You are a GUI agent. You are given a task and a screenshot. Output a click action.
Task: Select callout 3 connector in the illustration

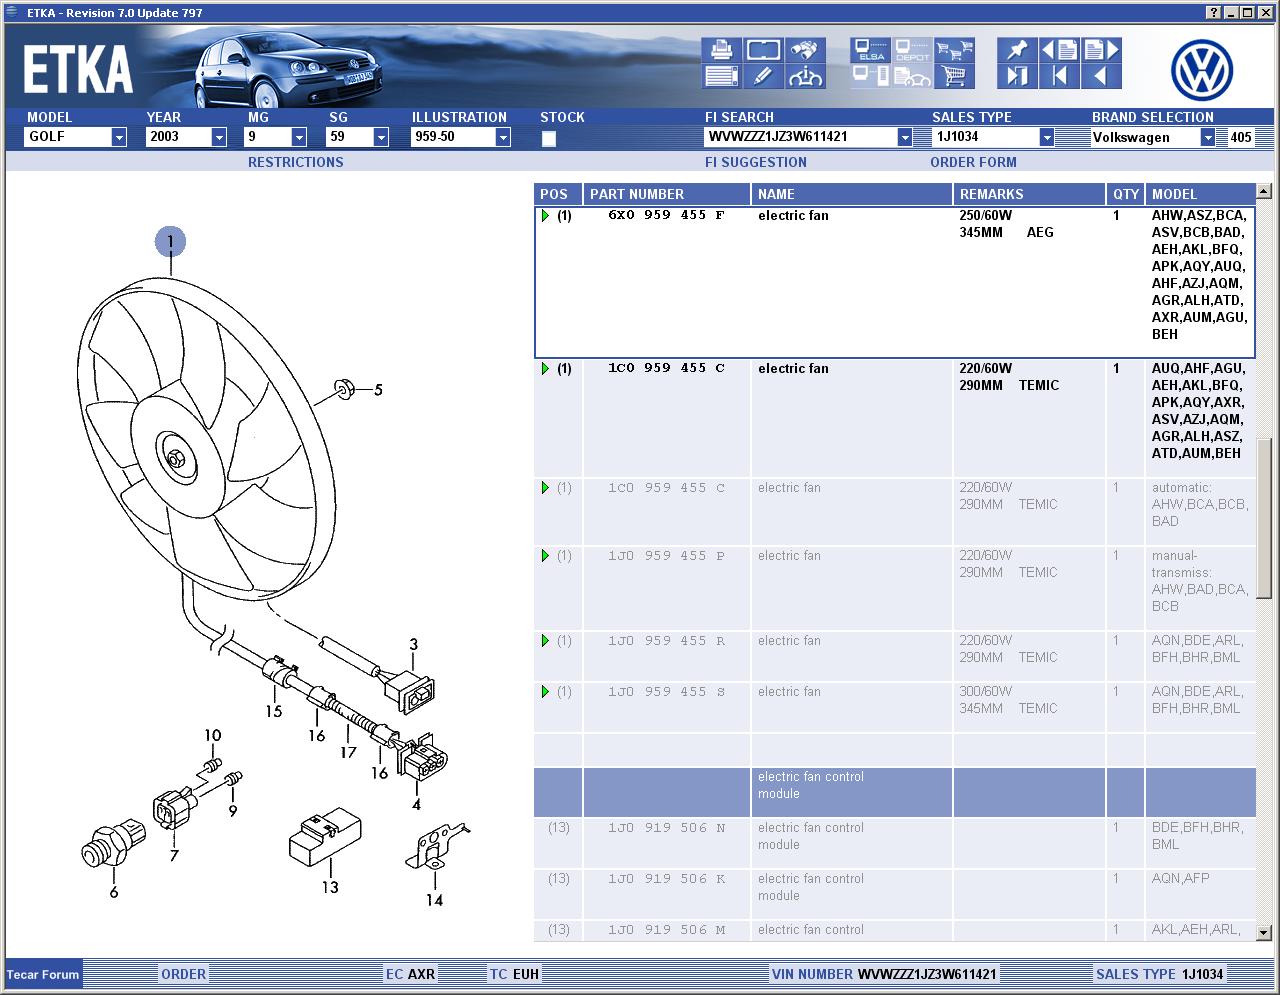point(413,644)
